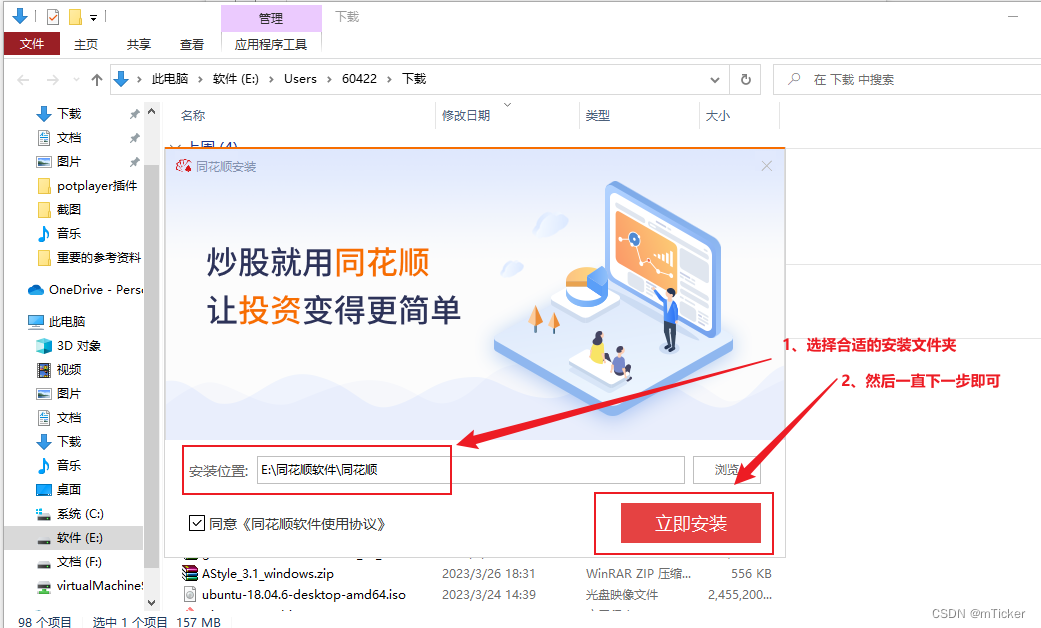Open the recent locations dropdown chevron
Image resolution: width=1041 pixels, height=628 pixels.
pos(76,80)
